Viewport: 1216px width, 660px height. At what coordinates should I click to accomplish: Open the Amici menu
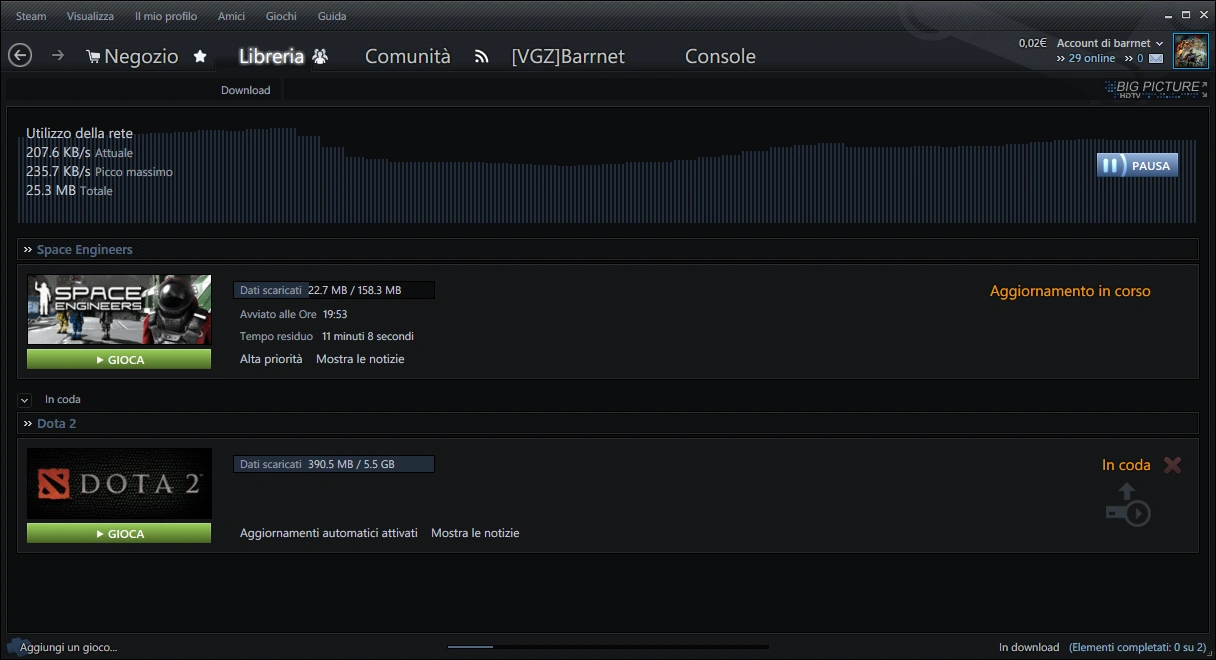click(x=232, y=16)
